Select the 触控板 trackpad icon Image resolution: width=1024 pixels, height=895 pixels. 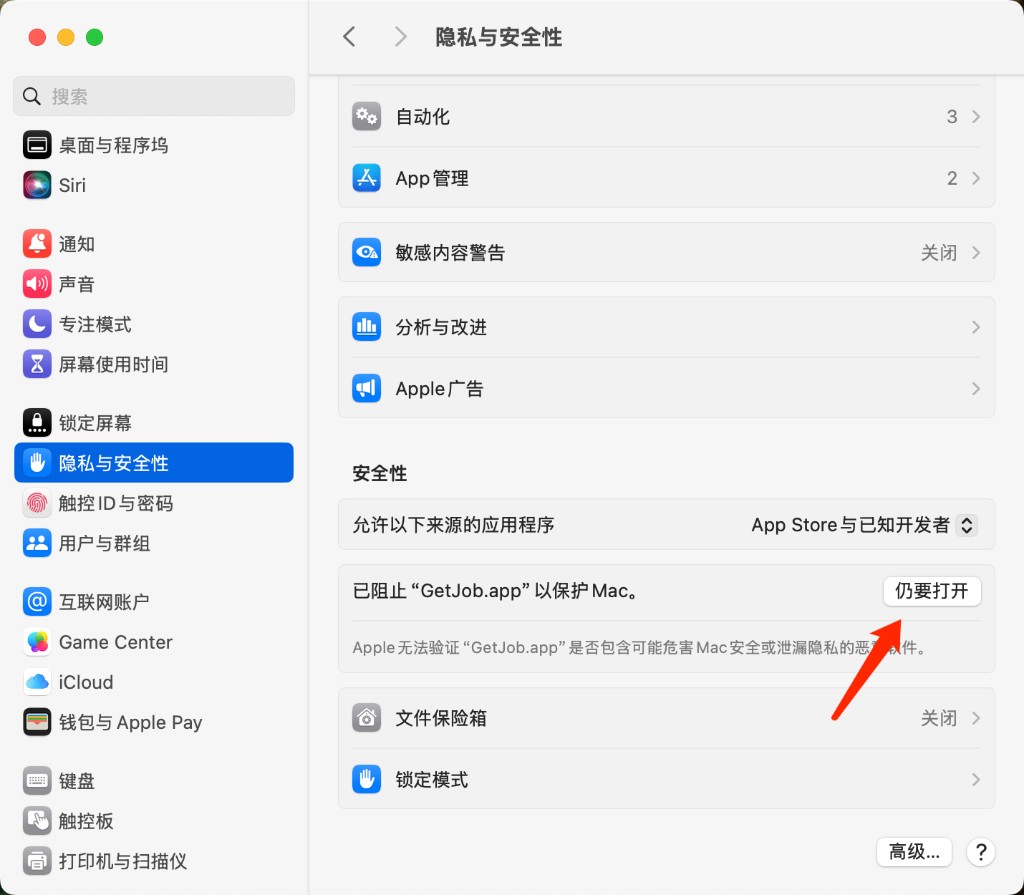click(x=37, y=821)
